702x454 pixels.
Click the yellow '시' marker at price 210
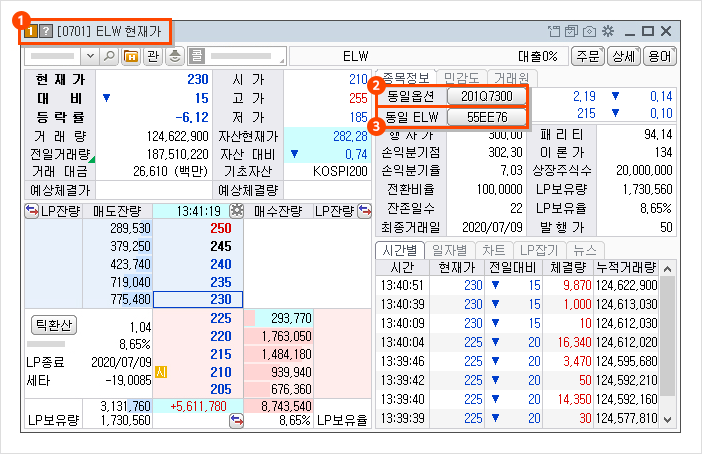tap(161, 372)
